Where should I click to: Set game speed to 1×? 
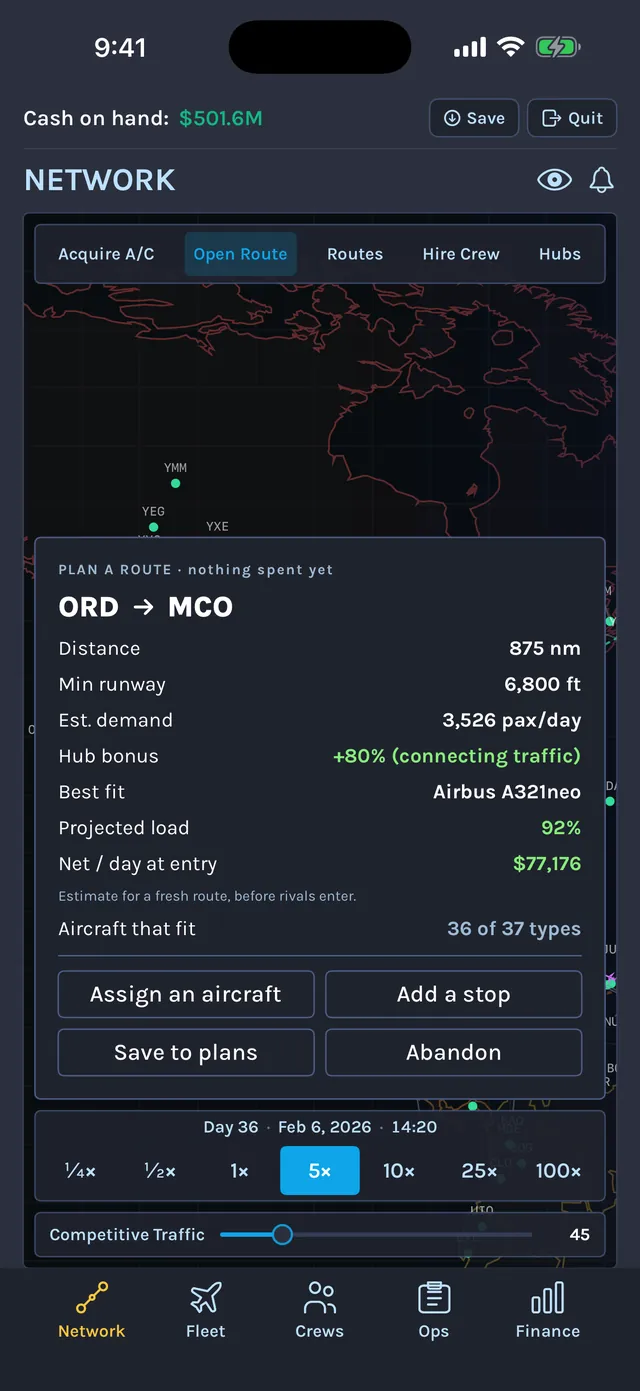[240, 1171]
